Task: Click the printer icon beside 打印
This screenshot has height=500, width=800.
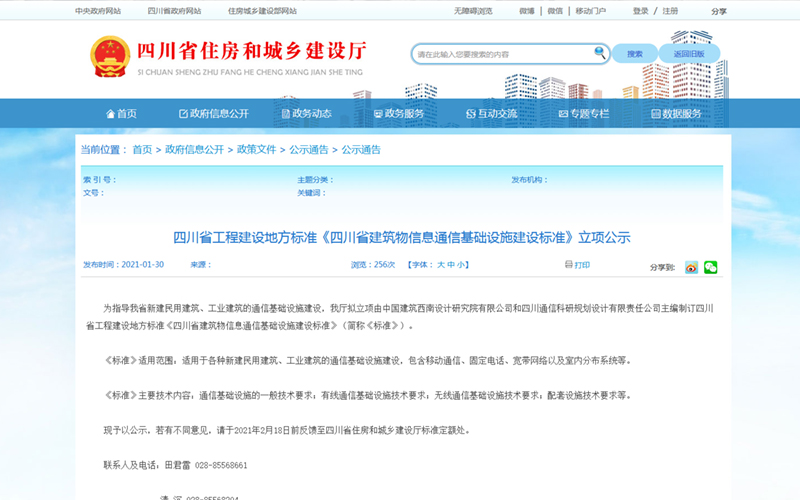Action: click(x=569, y=264)
